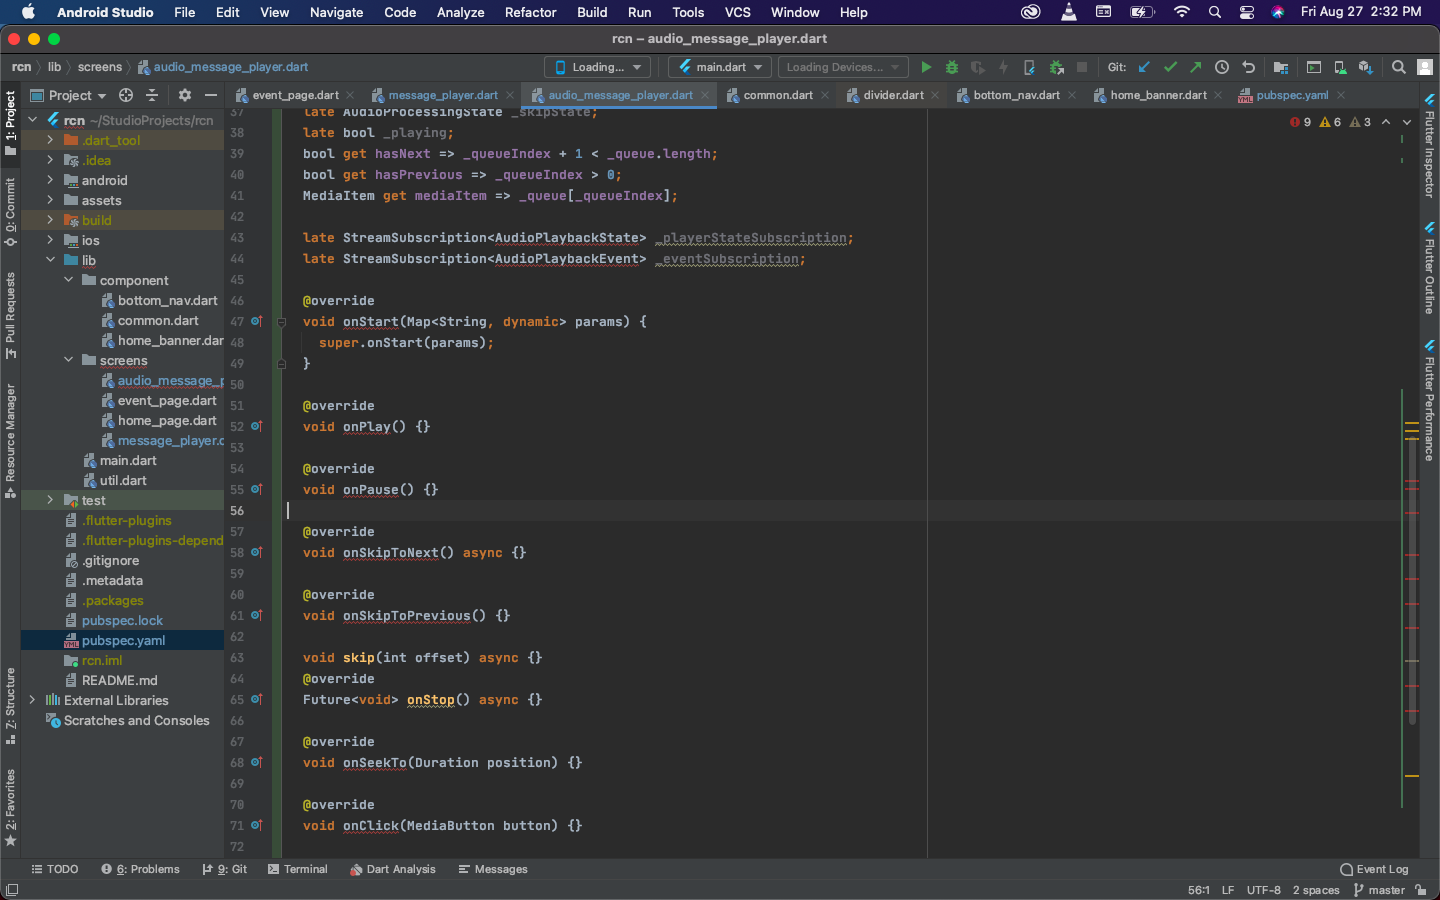
Task: Expand the android folder in tree
Action: click(50, 180)
